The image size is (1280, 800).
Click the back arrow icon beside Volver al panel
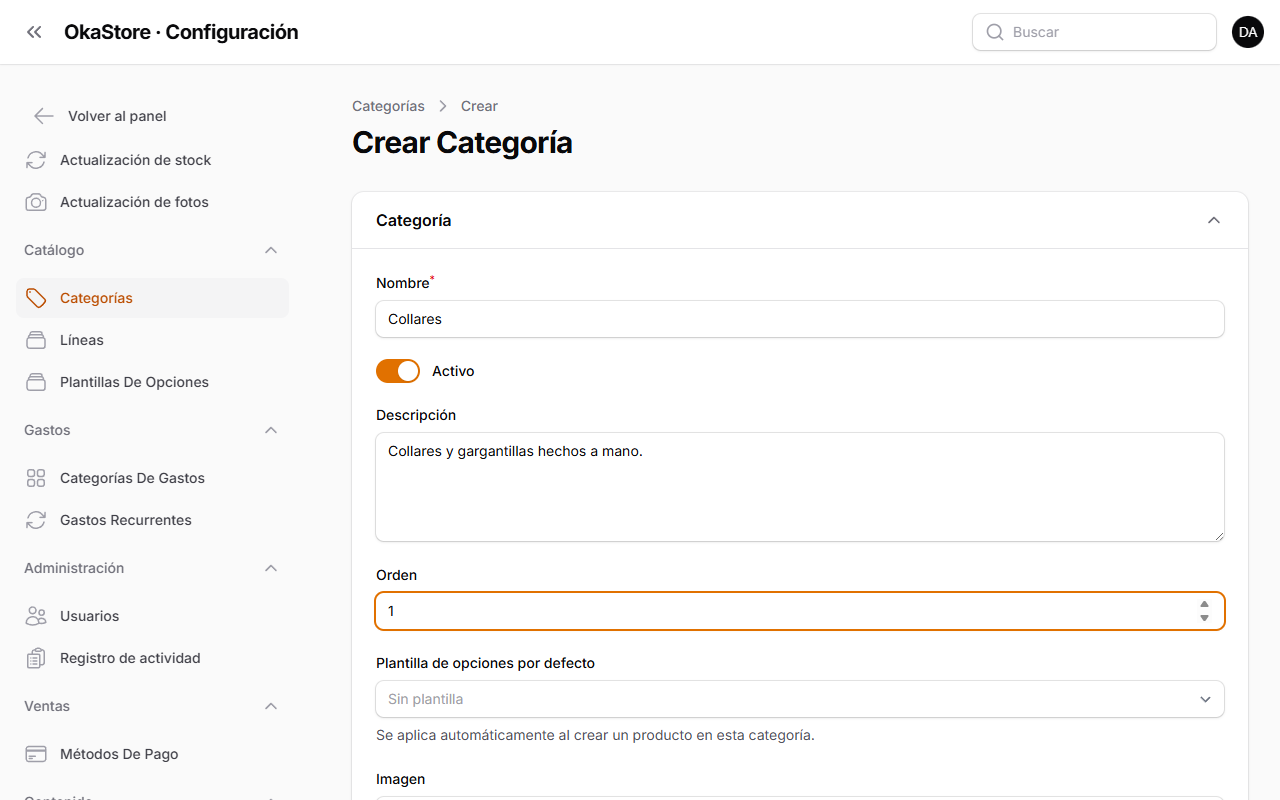[x=43, y=116]
